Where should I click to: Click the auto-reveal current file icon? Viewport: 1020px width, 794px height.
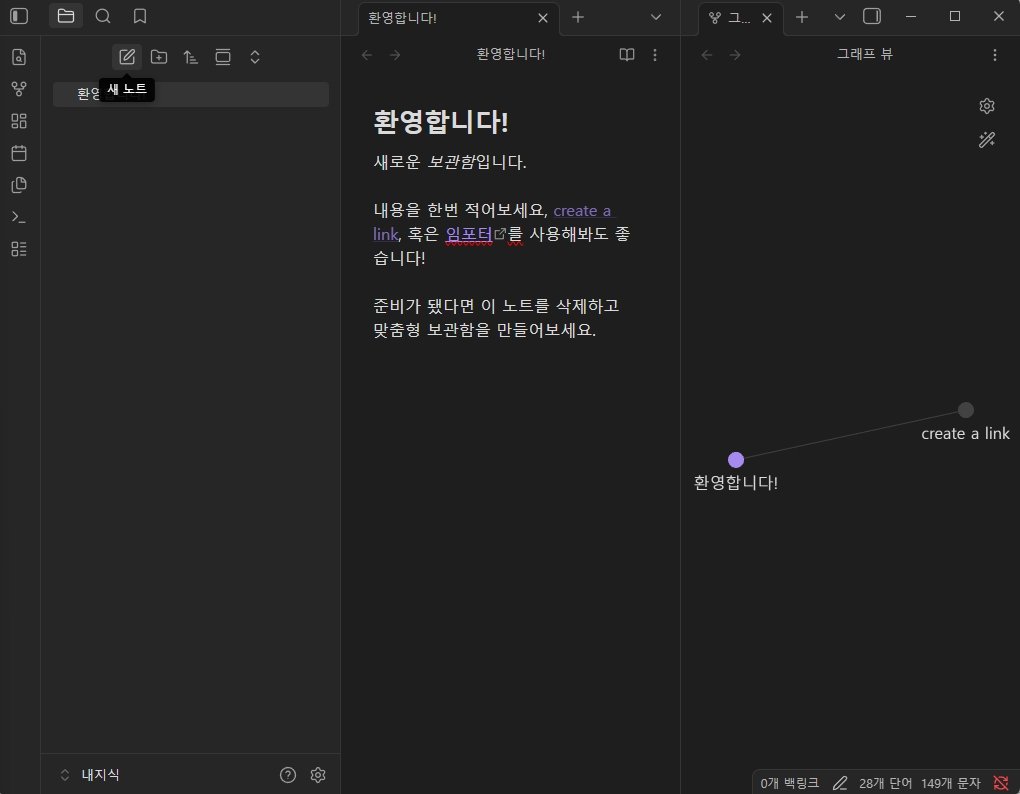click(222, 57)
